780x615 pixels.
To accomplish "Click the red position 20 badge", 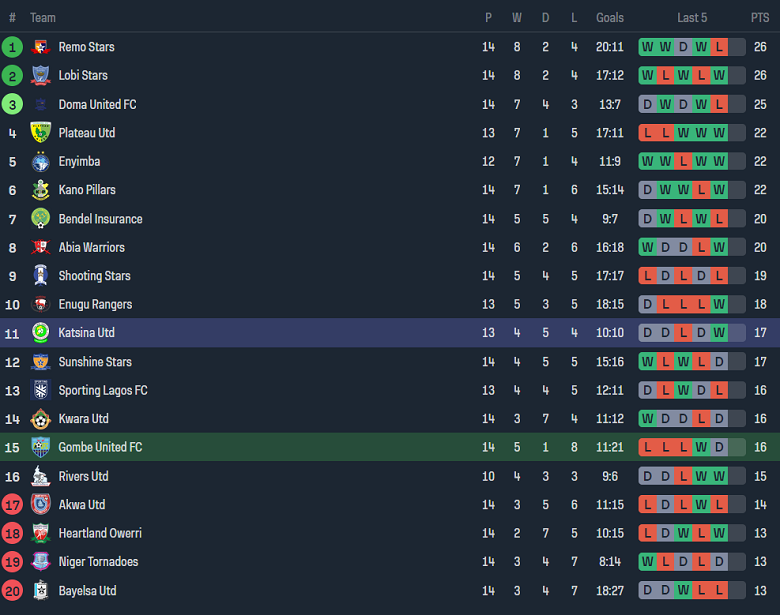I will coord(13,590).
